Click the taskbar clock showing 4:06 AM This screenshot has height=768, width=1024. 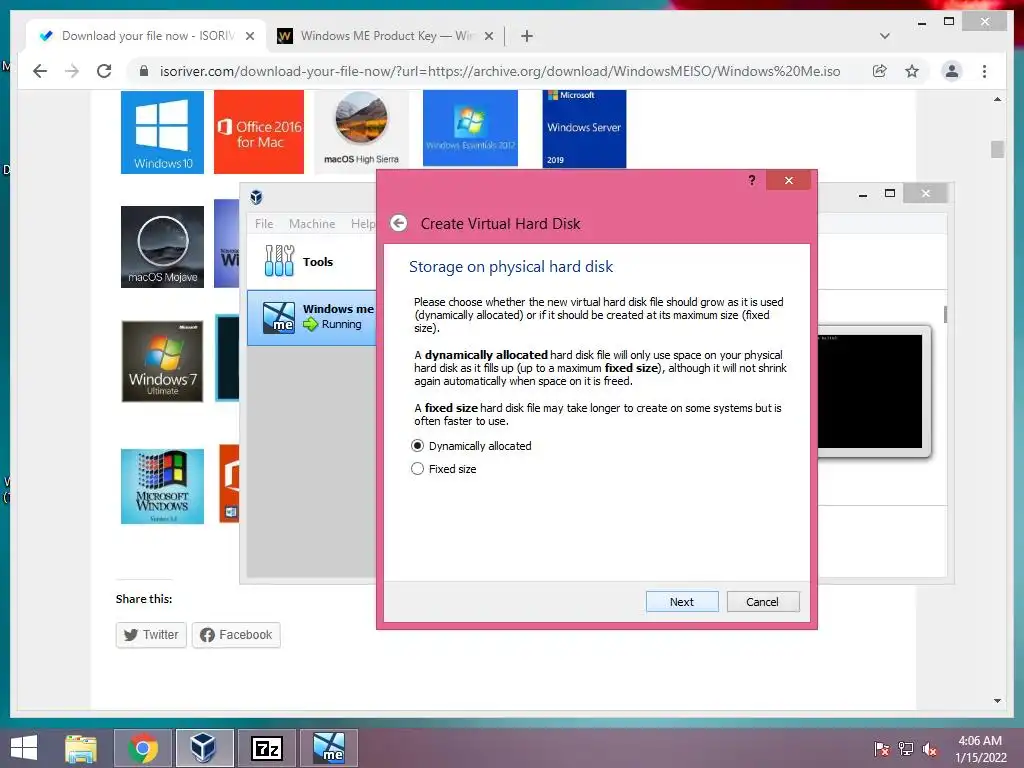pyautogui.click(x=980, y=749)
